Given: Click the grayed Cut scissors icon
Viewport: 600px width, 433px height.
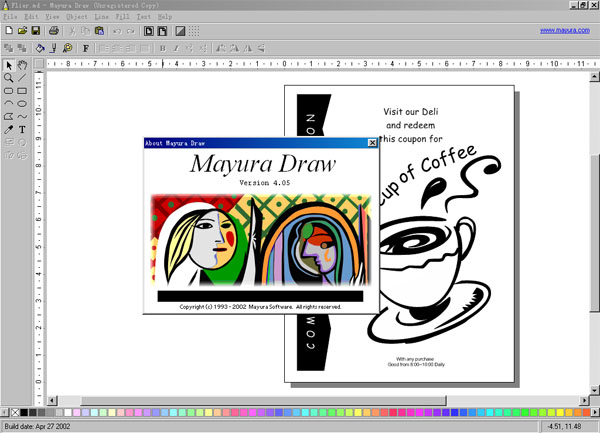Looking at the screenshot, I should 72,31.
